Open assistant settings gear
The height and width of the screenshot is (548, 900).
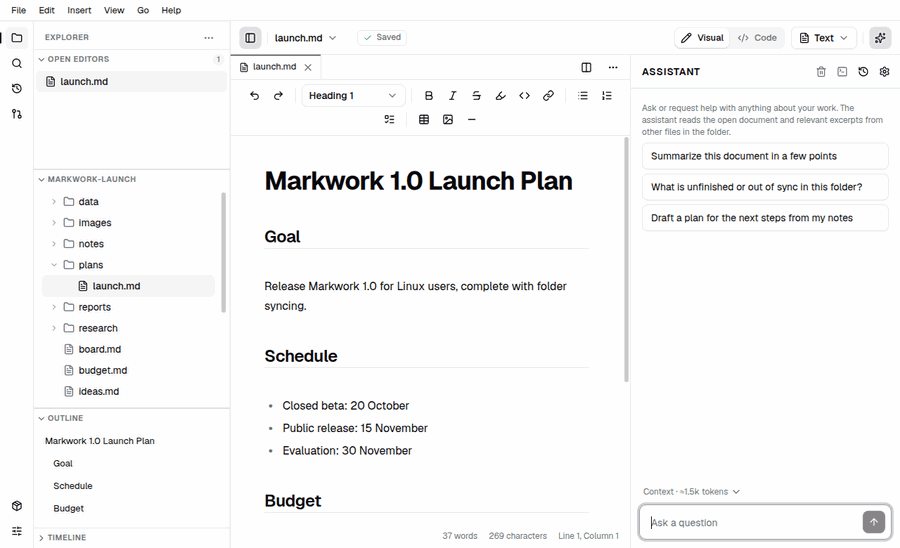[x=885, y=72]
